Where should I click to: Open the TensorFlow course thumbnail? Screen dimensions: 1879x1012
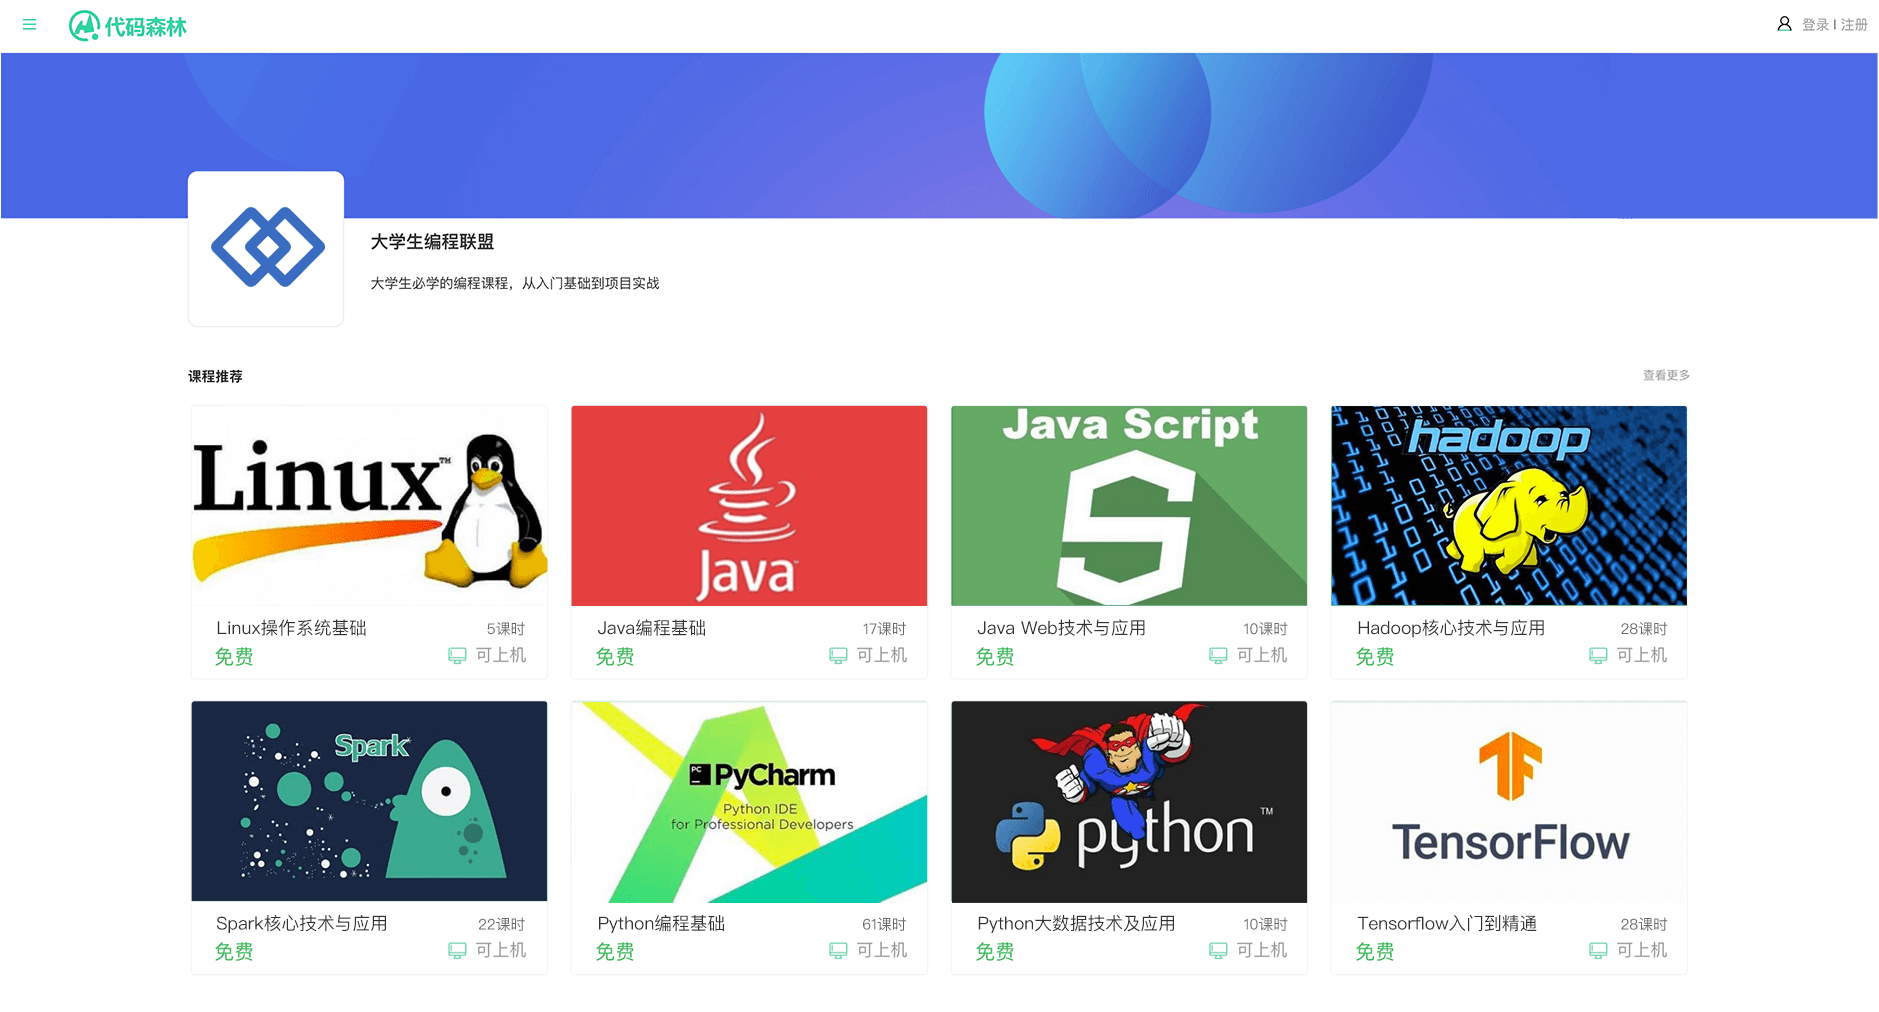1509,801
